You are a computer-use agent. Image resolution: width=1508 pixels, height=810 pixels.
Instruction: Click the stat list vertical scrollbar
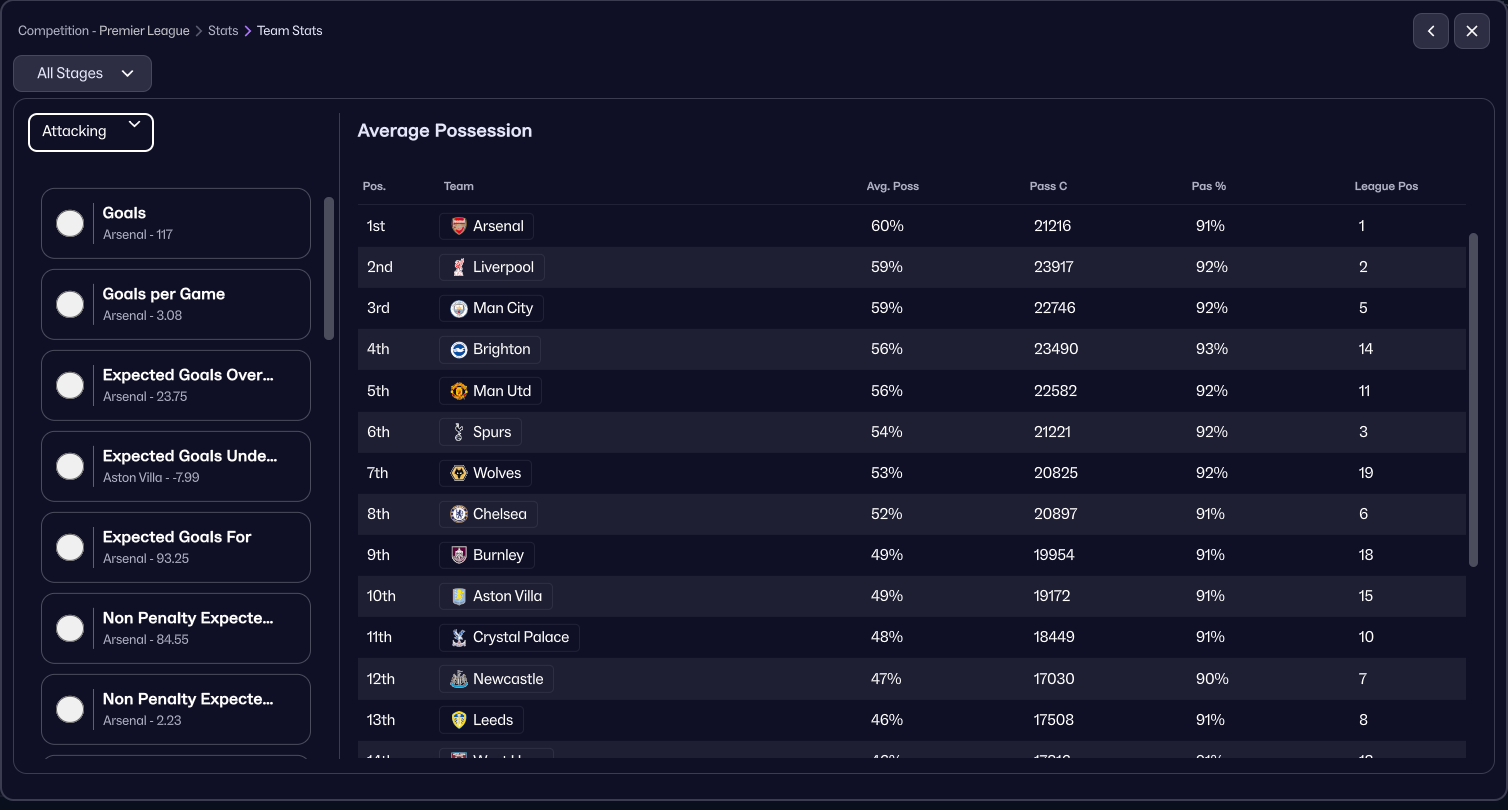(329, 268)
